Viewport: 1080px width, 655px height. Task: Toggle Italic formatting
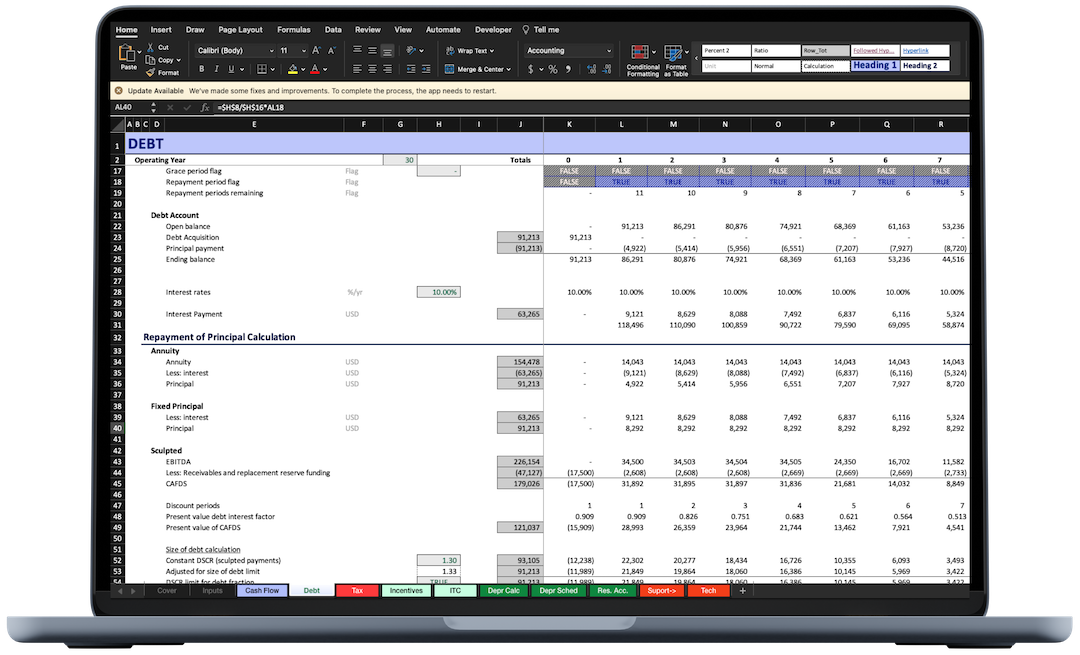point(216,69)
